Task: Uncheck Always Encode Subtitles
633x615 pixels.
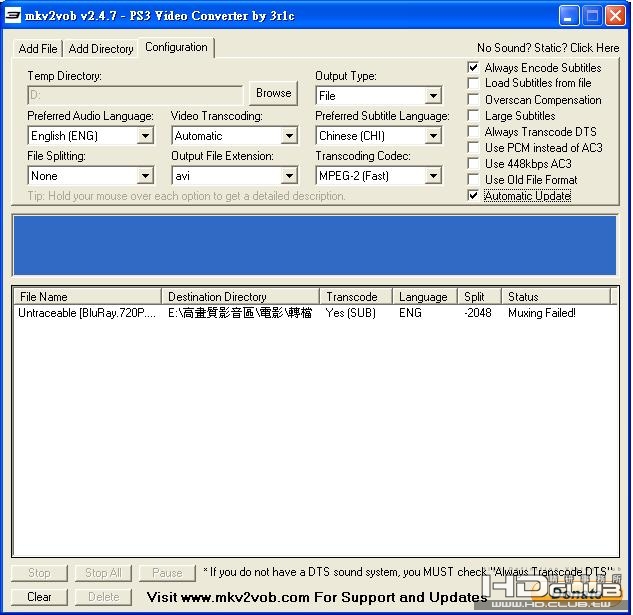Action: (473, 67)
